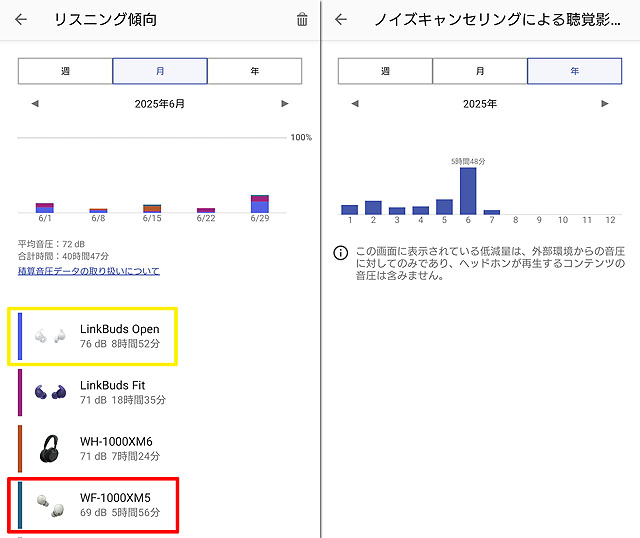Image resolution: width=640 pixels, height=538 pixels.
Task: Open 積算音圧データの取り扱いについて link
Action: click(89, 271)
